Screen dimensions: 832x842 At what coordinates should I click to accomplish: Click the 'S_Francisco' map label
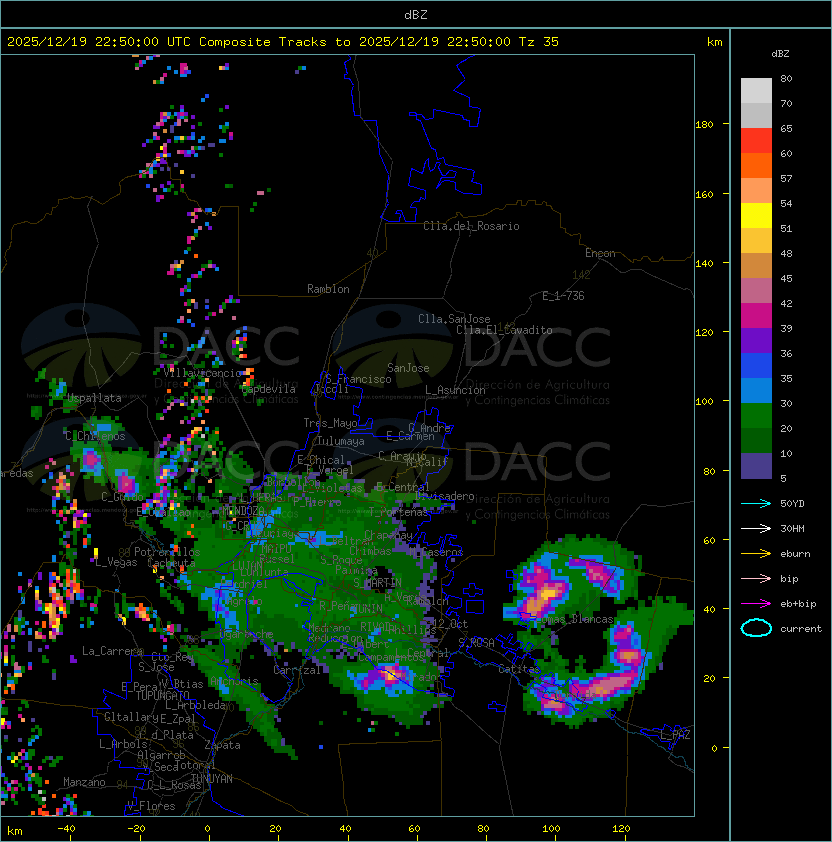358,380
